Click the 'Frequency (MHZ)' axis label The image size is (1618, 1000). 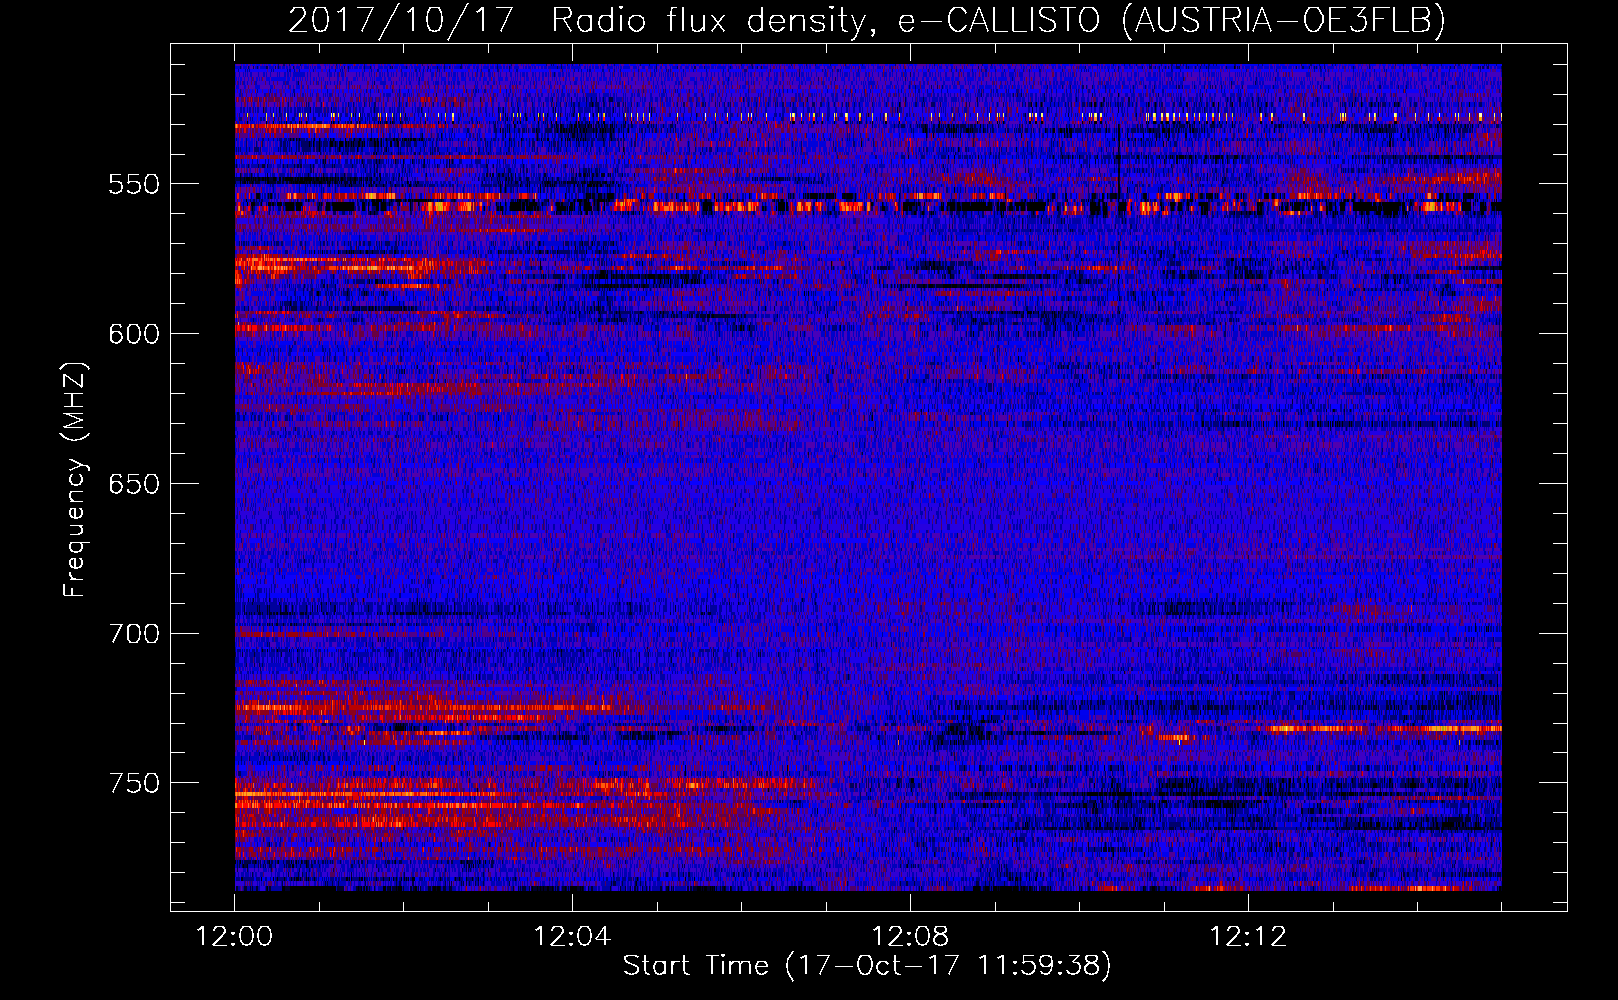click(75, 479)
